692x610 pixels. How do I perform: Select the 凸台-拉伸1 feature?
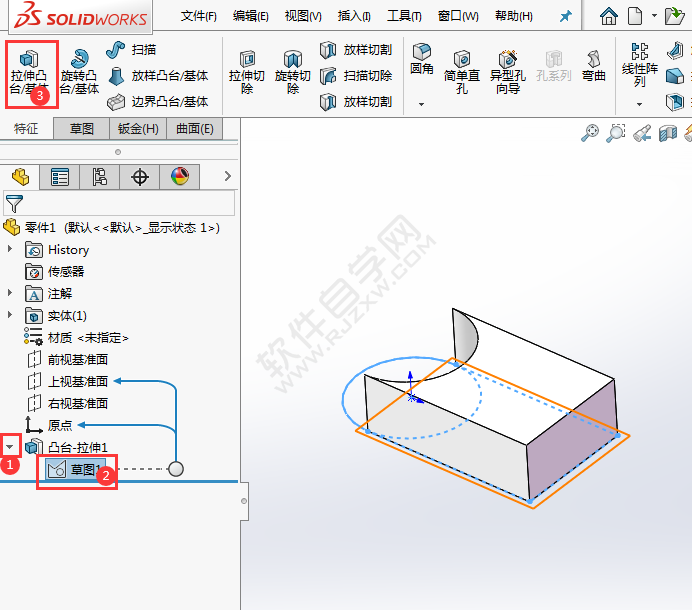click(x=67, y=448)
